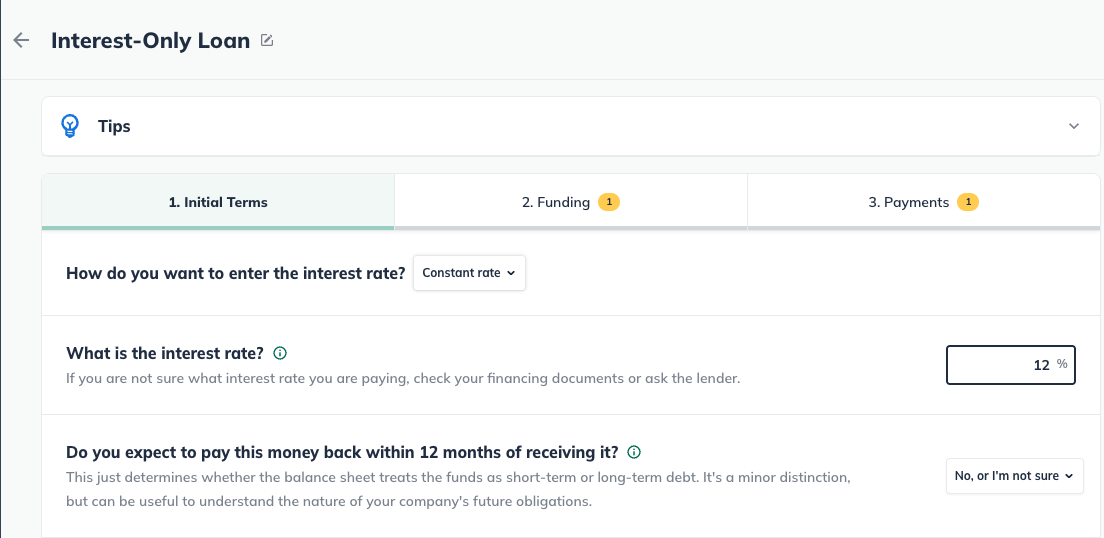This screenshot has height=538, width=1104.
Task: Click the percent symbol in the rate field
Action: 1062,365
